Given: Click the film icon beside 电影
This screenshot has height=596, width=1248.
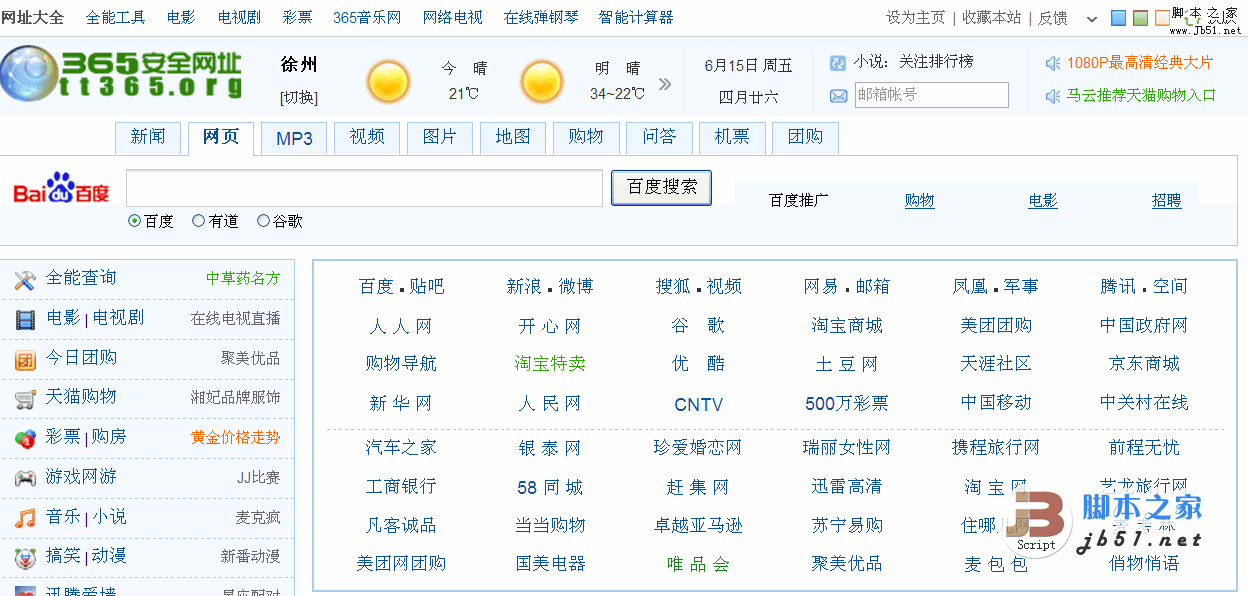Looking at the screenshot, I should [25, 320].
